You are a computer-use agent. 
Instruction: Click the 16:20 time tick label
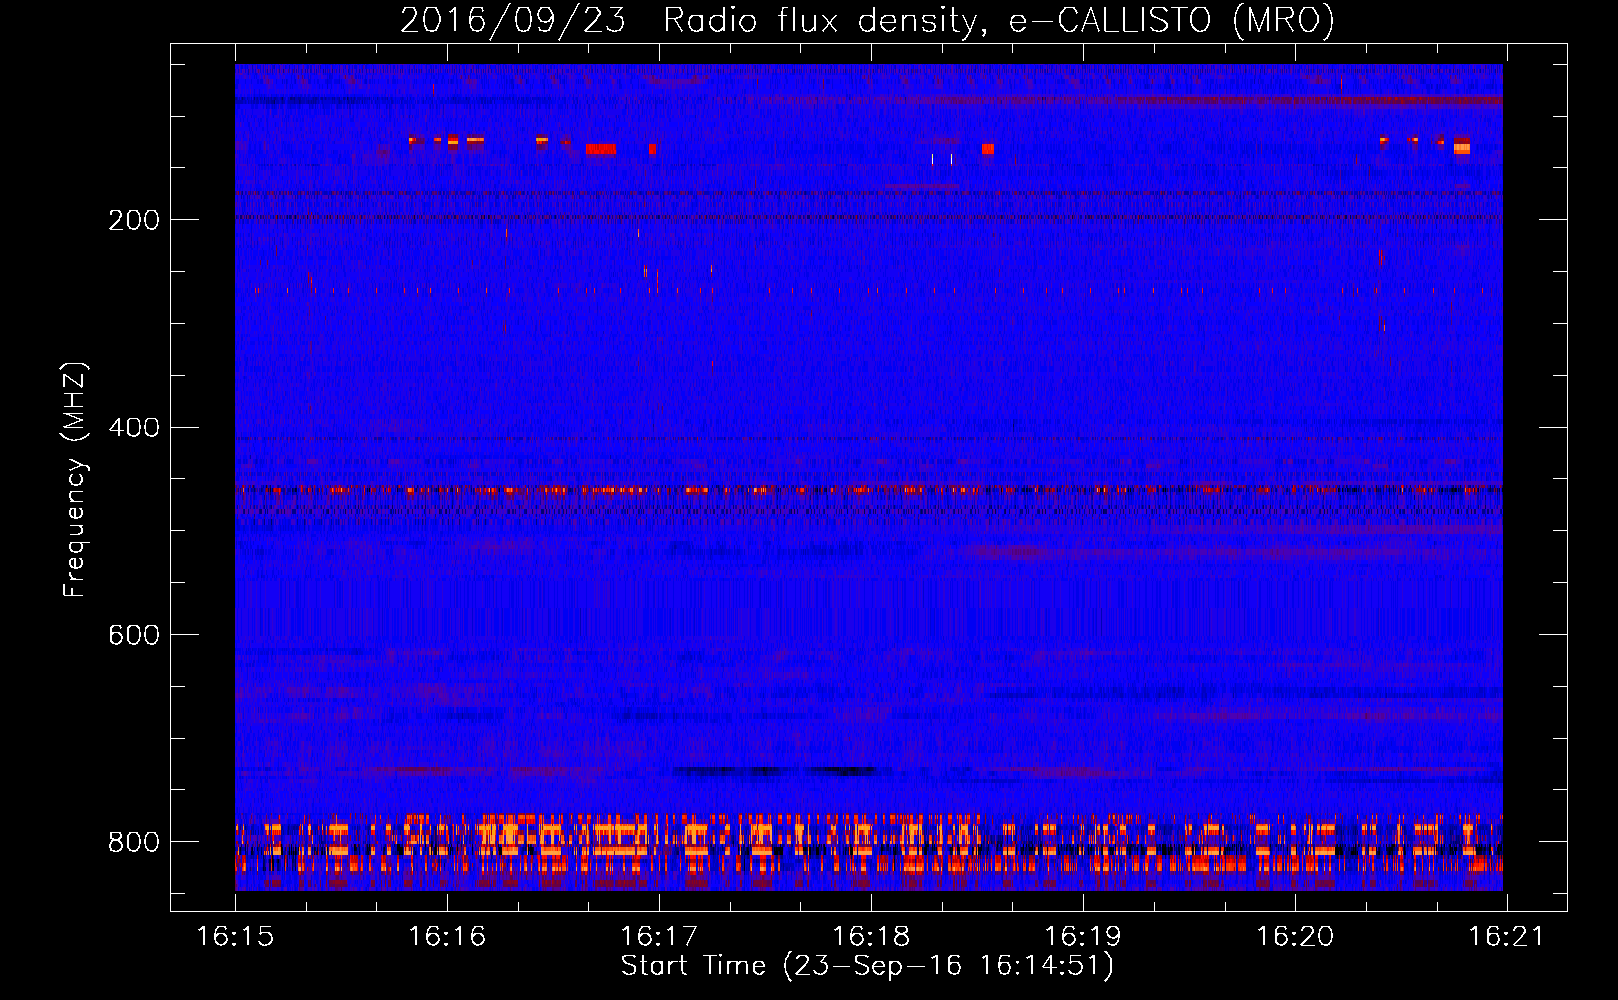pos(1295,936)
